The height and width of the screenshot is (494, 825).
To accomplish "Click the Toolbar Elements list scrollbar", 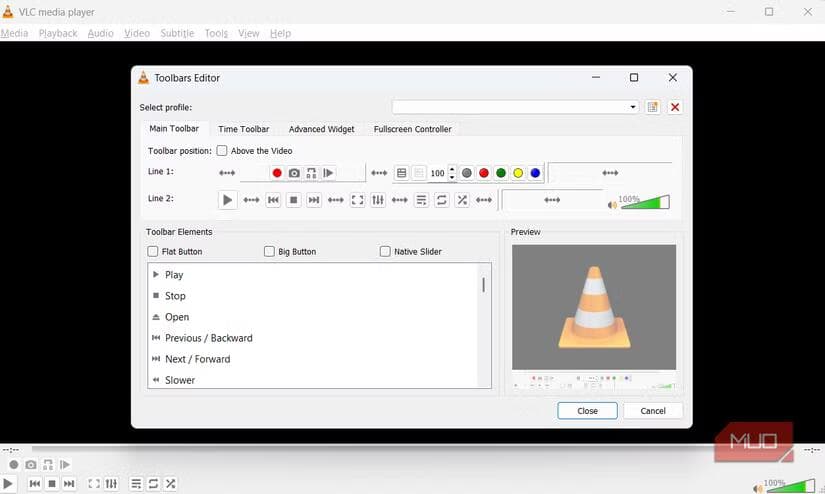I will pos(484,285).
